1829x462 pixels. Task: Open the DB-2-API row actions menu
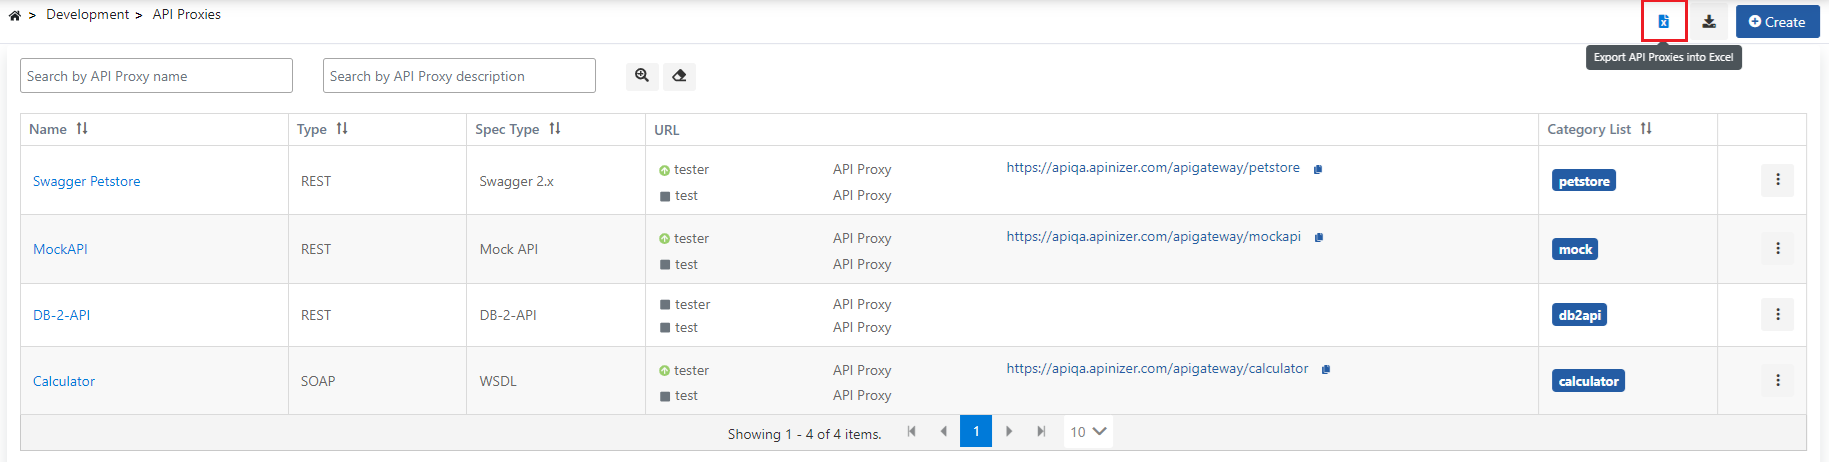1777,314
